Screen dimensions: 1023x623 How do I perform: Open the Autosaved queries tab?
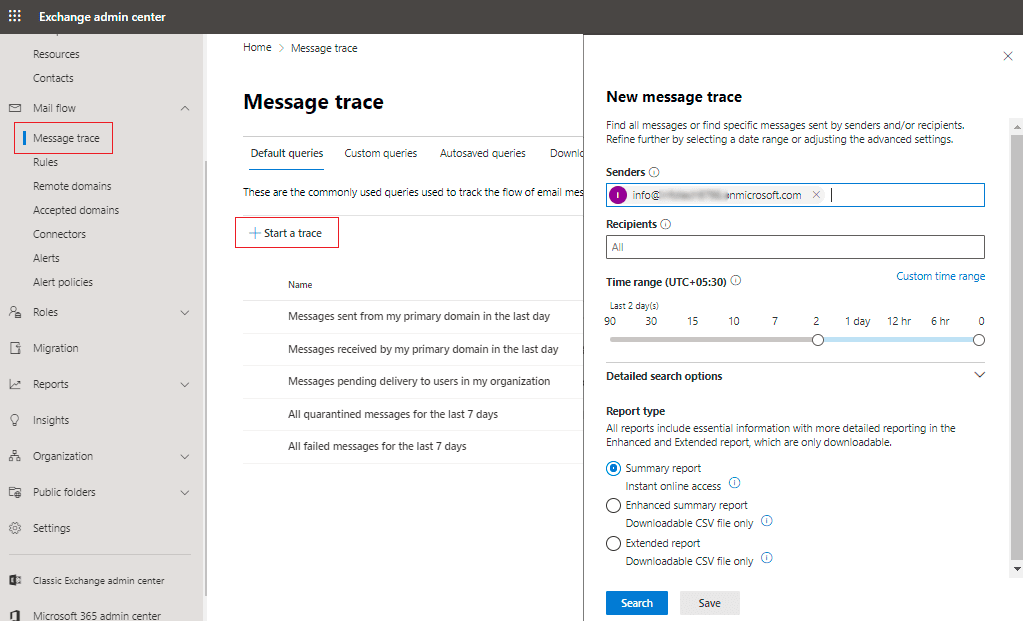[x=482, y=154]
